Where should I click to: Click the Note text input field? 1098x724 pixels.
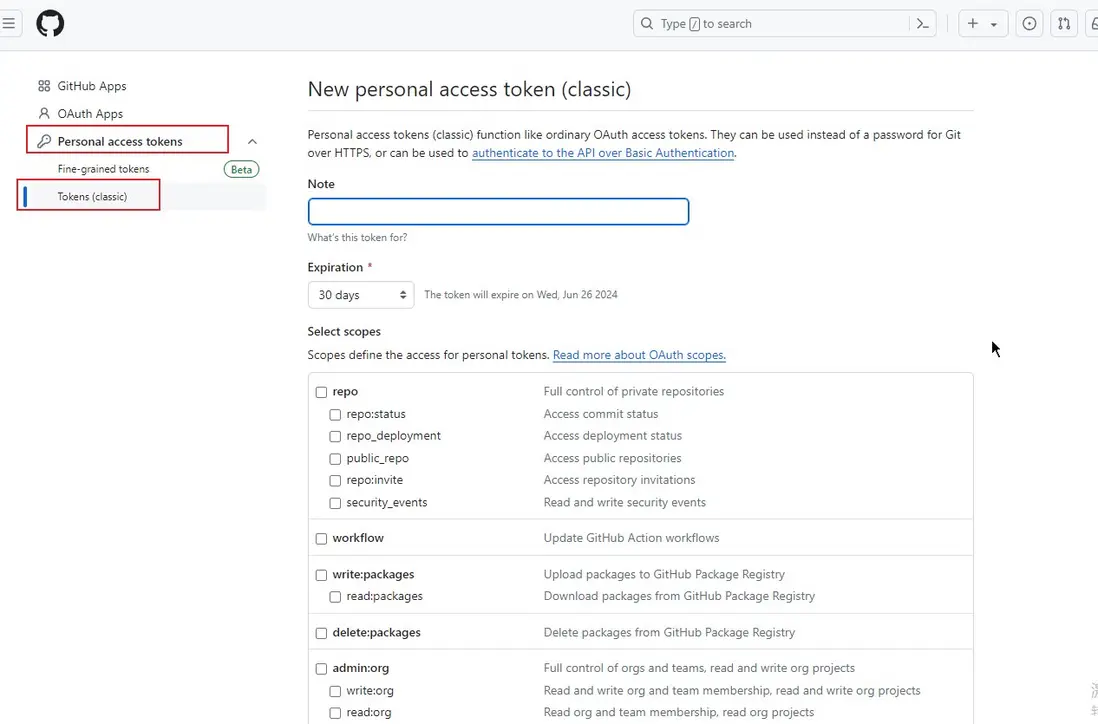[x=498, y=211]
